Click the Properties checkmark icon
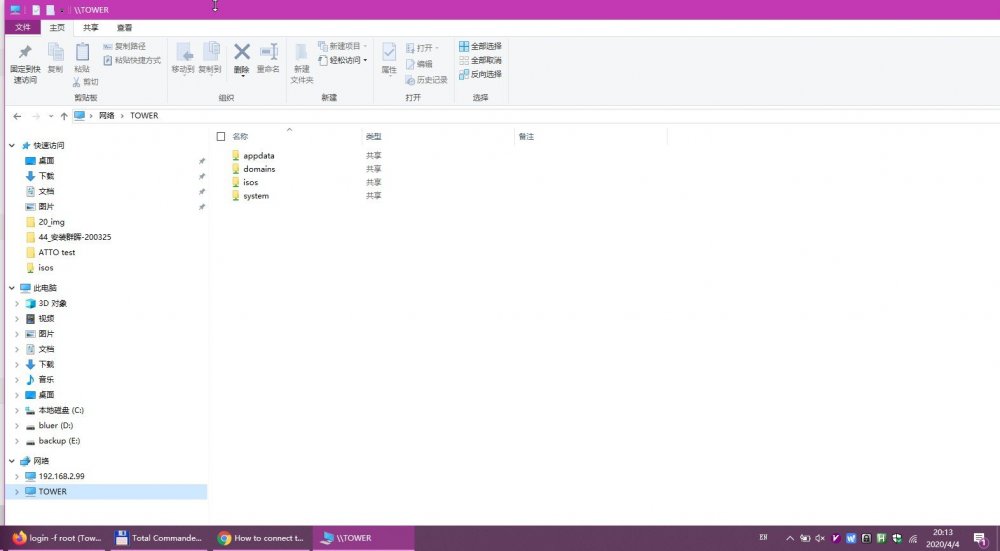1000x551 pixels. pyautogui.click(x=389, y=52)
